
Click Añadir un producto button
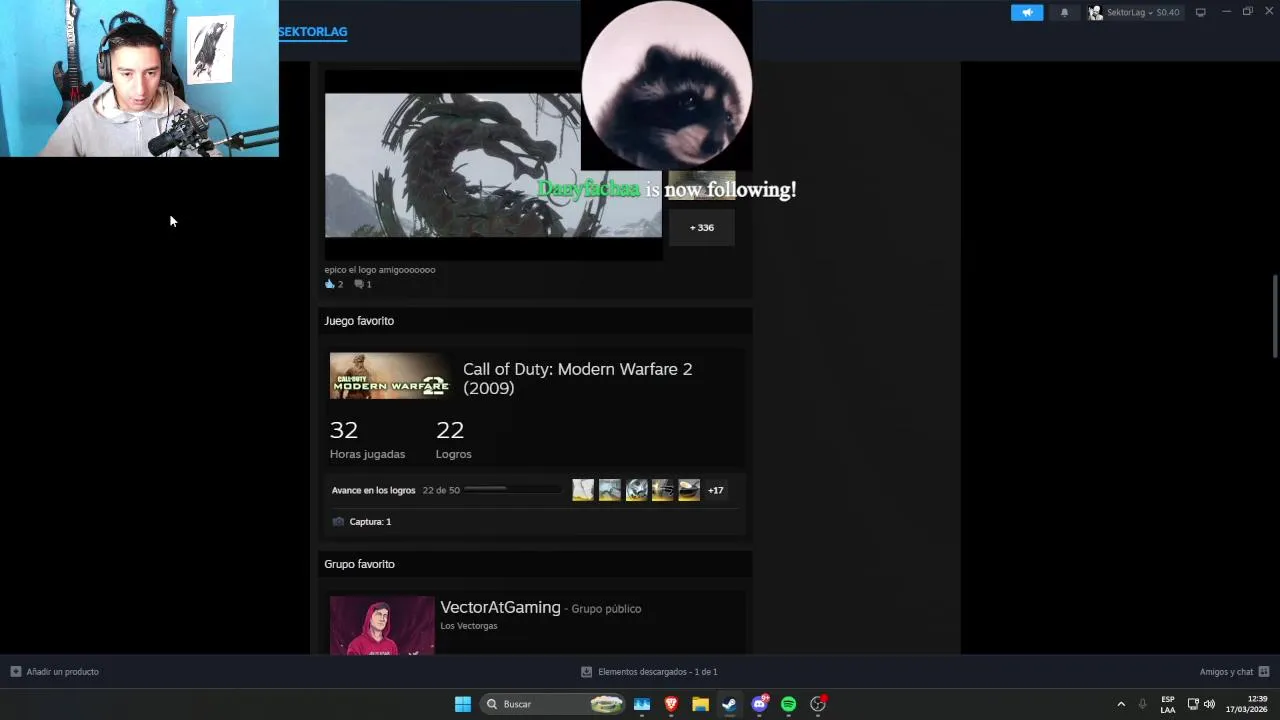tap(55, 671)
